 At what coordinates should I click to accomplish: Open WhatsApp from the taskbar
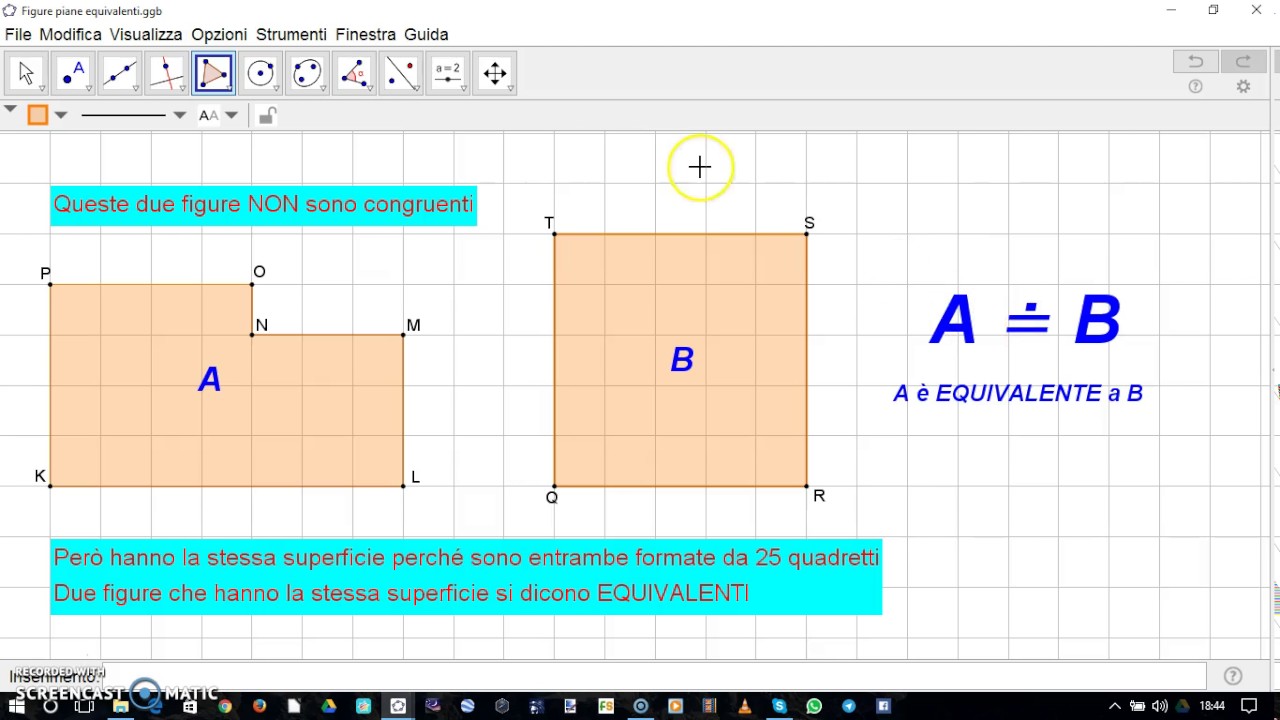click(x=814, y=706)
